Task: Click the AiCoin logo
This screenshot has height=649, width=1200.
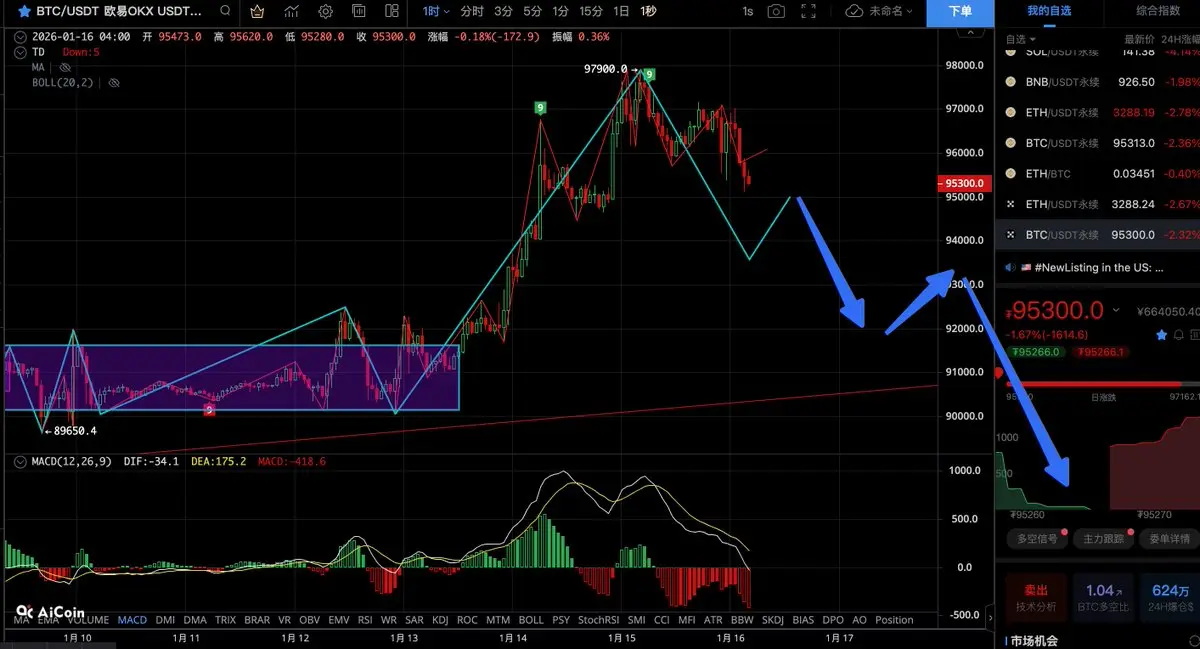Action: click(x=49, y=612)
